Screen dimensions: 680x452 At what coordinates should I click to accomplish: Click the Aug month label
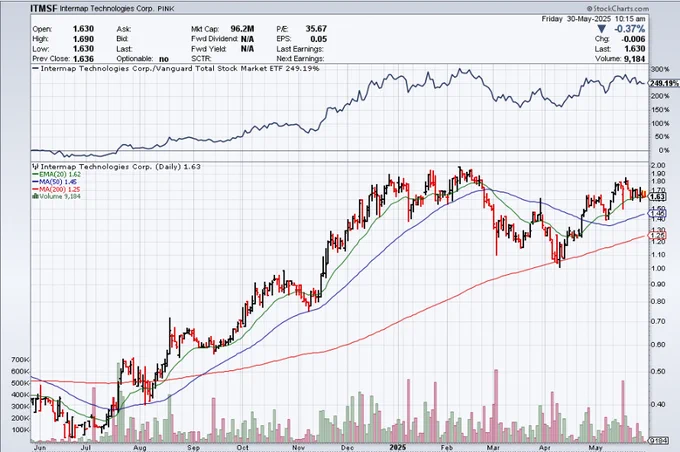[140, 448]
